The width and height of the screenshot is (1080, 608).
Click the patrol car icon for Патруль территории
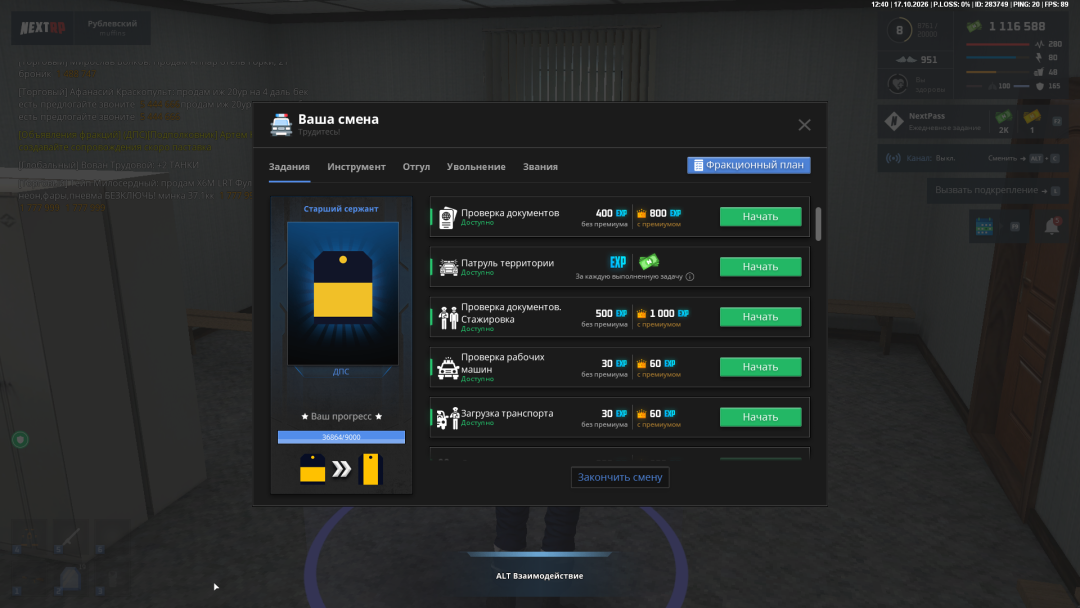(x=448, y=267)
